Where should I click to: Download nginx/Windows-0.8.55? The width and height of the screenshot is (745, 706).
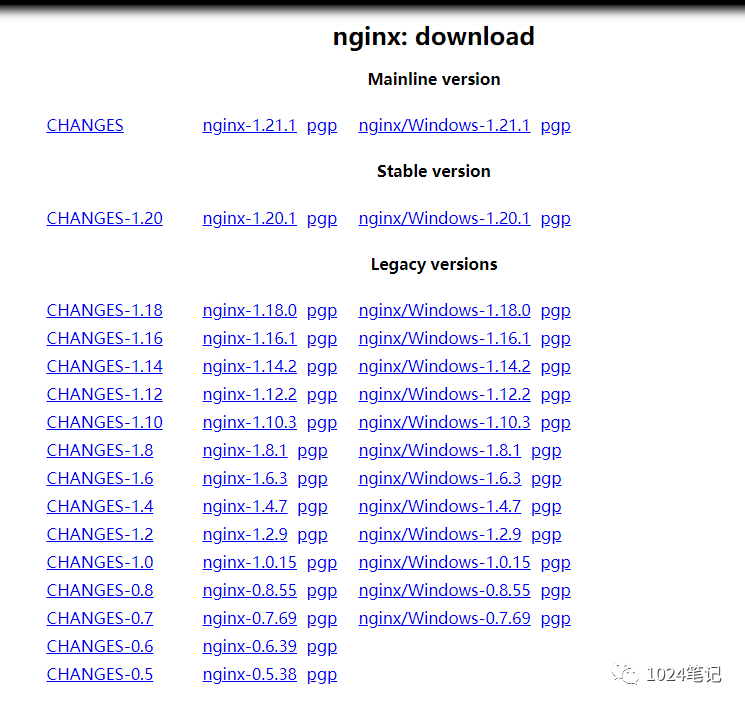pyautogui.click(x=444, y=591)
